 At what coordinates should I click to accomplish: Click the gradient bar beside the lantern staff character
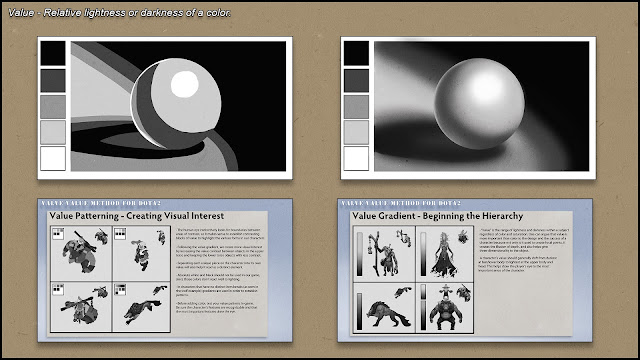(x=360, y=254)
